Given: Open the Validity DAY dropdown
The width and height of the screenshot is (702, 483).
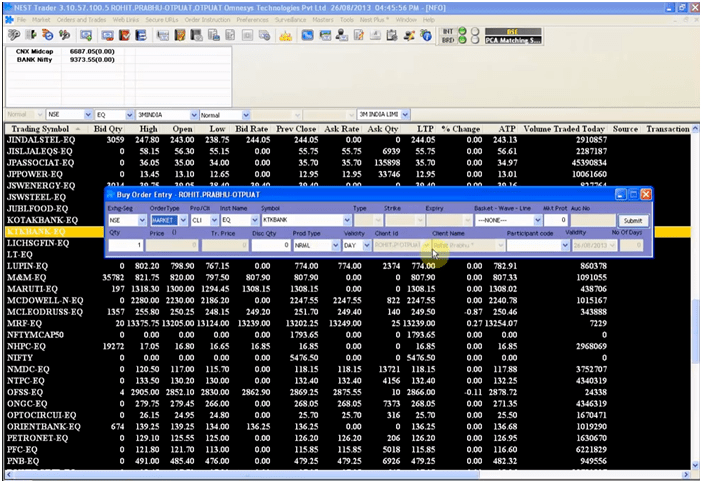Looking at the screenshot, I should pyautogui.click(x=367, y=245).
